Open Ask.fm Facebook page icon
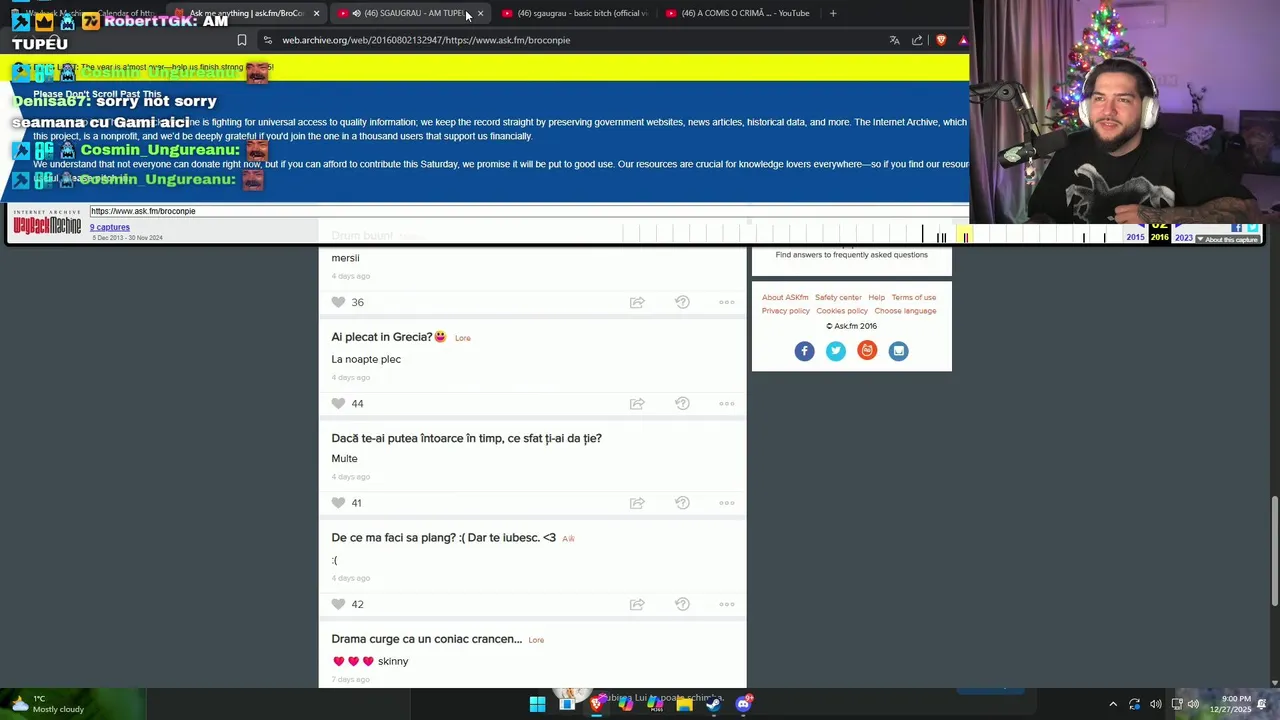The height and width of the screenshot is (720, 1280). (804, 351)
